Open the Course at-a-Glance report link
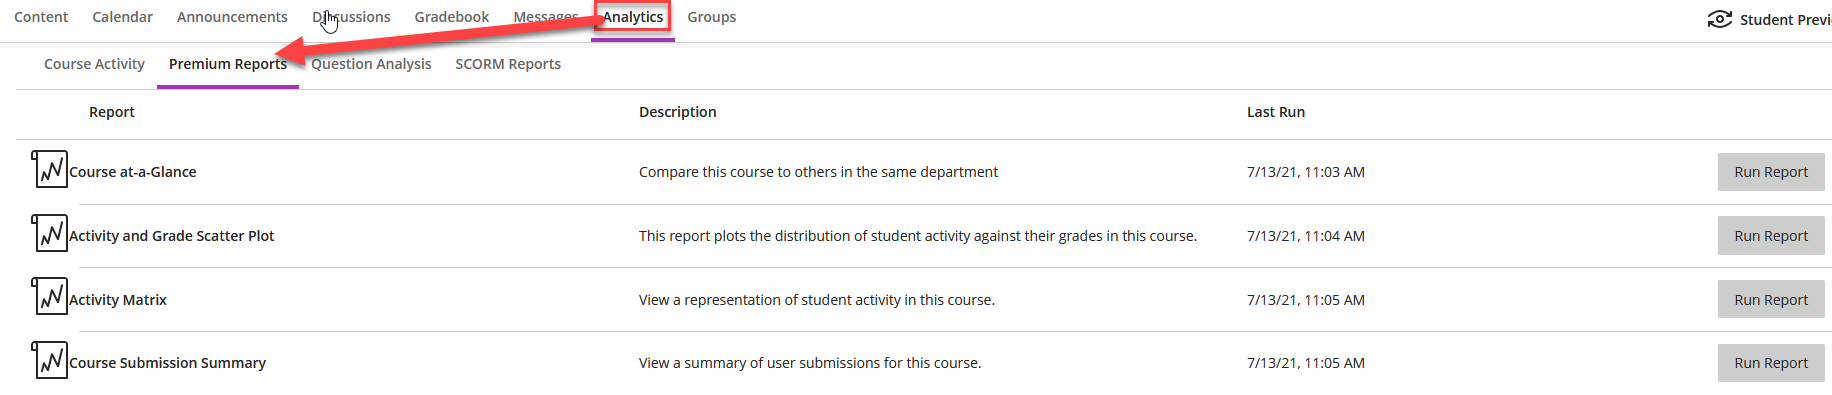Viewport: 1832px width, 395px height. coord(133,172)
